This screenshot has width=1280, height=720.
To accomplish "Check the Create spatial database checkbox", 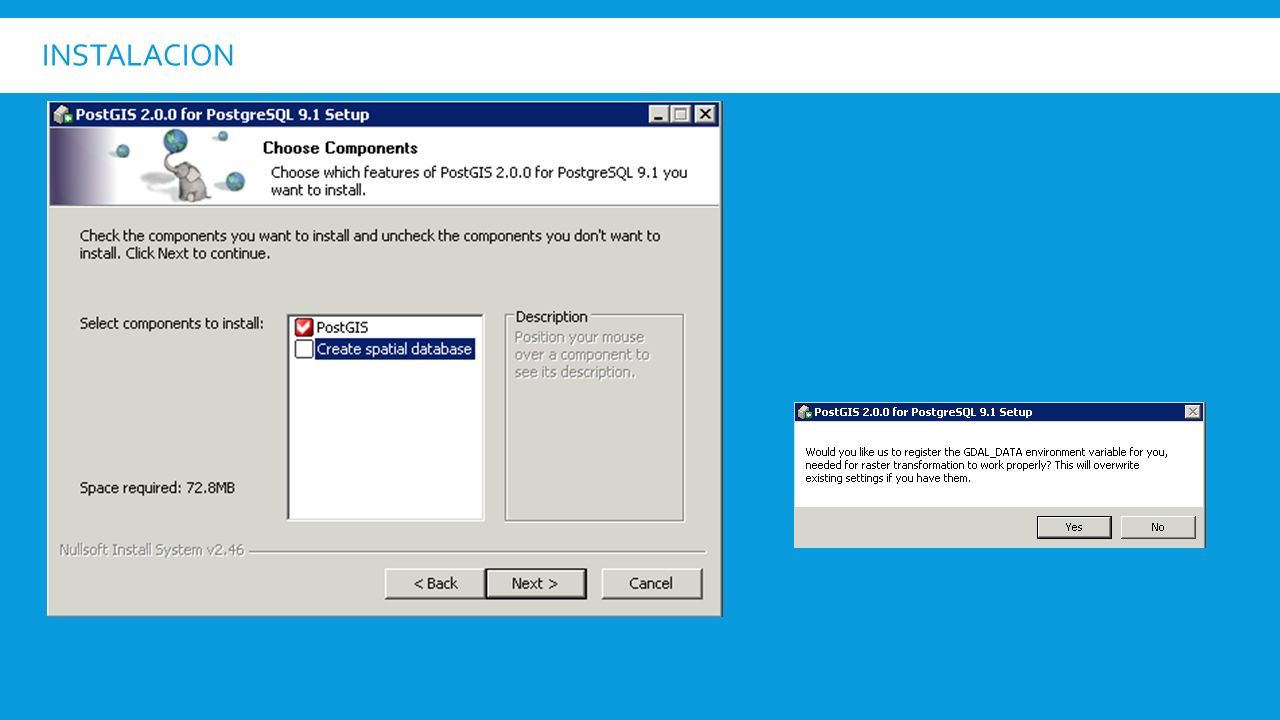I will click(304, 349).
